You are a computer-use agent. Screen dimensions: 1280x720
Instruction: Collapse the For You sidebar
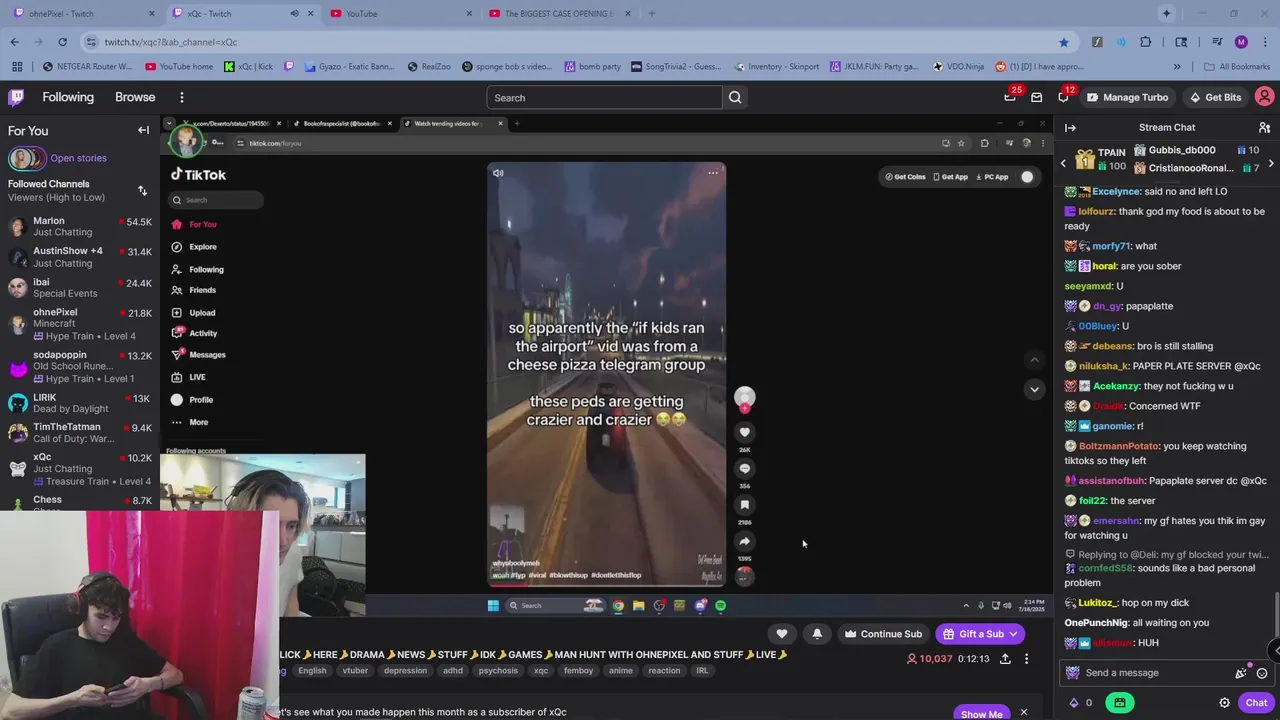tap(143, 130)
